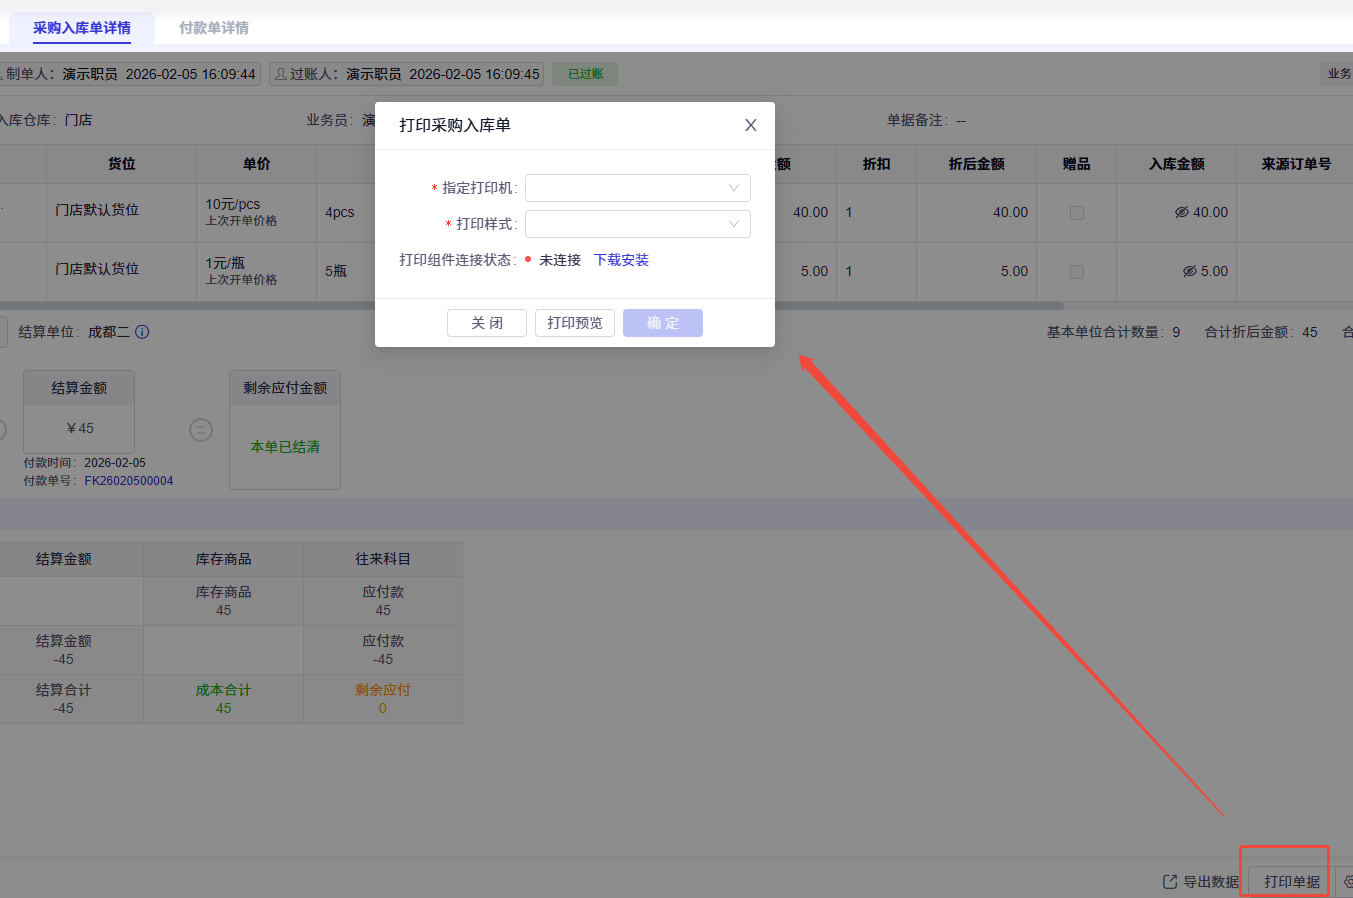Open the 指定打印机 dropdown
Viewport: 1353px width, 898px height.
point(638,188)
